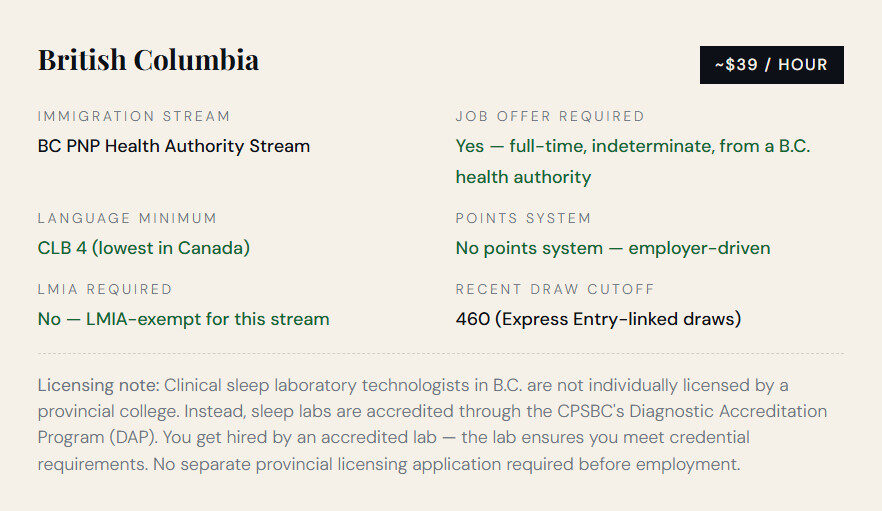Click the British Columbia heading
This screenshot has height=511, width=882.
[148, 60]
